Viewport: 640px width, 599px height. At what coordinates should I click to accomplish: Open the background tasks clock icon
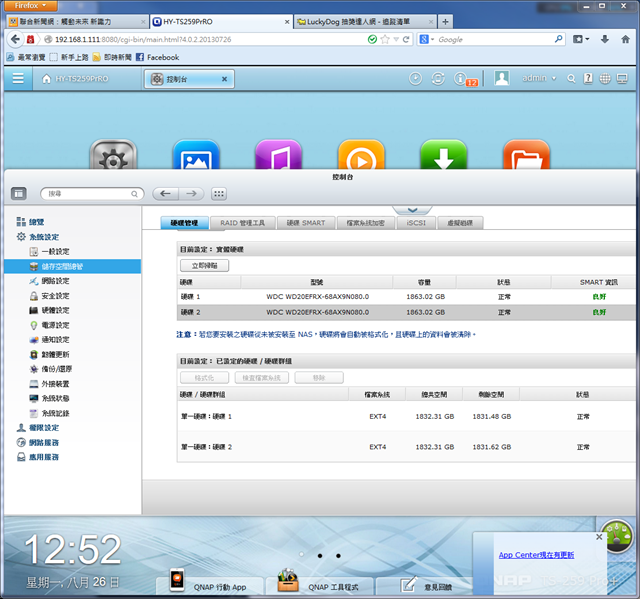(x=415, y=78)
